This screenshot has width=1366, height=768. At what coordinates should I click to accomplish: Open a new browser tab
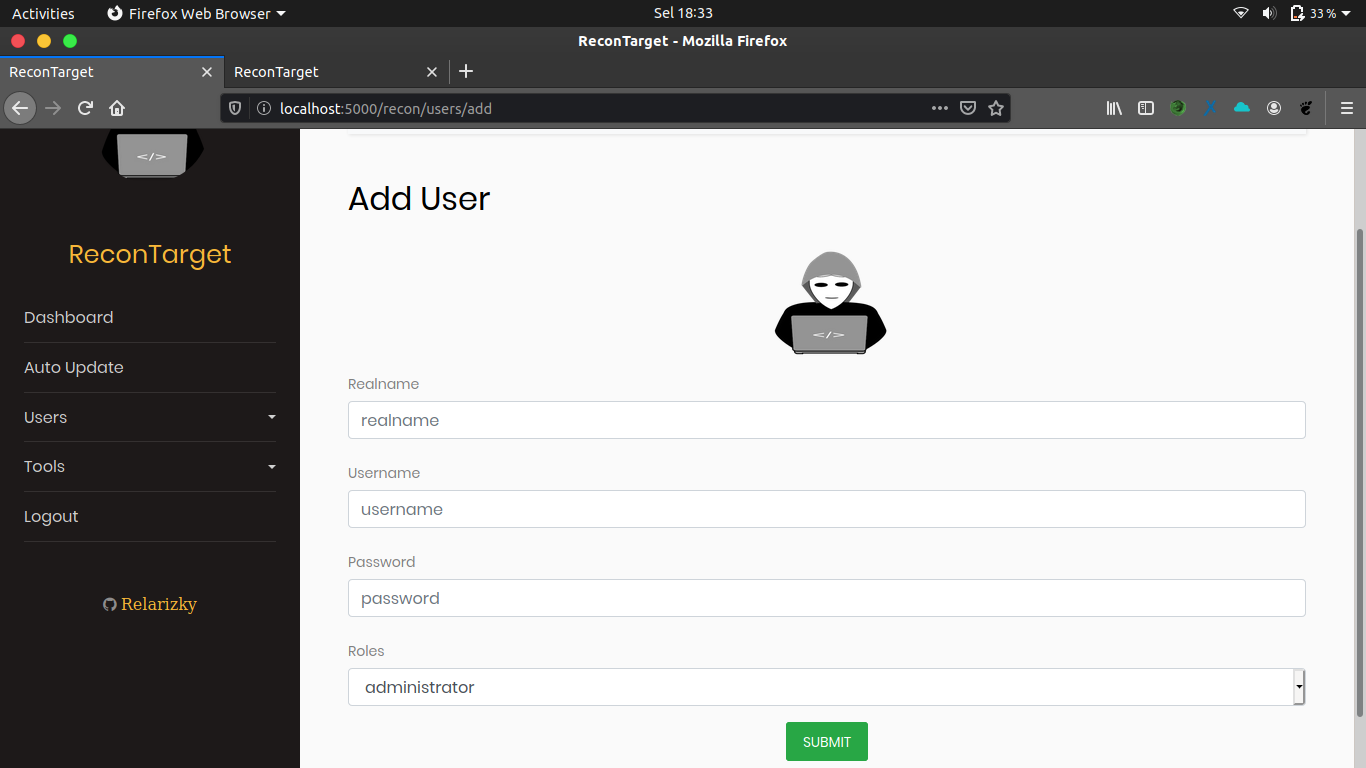tap(465, 71)
